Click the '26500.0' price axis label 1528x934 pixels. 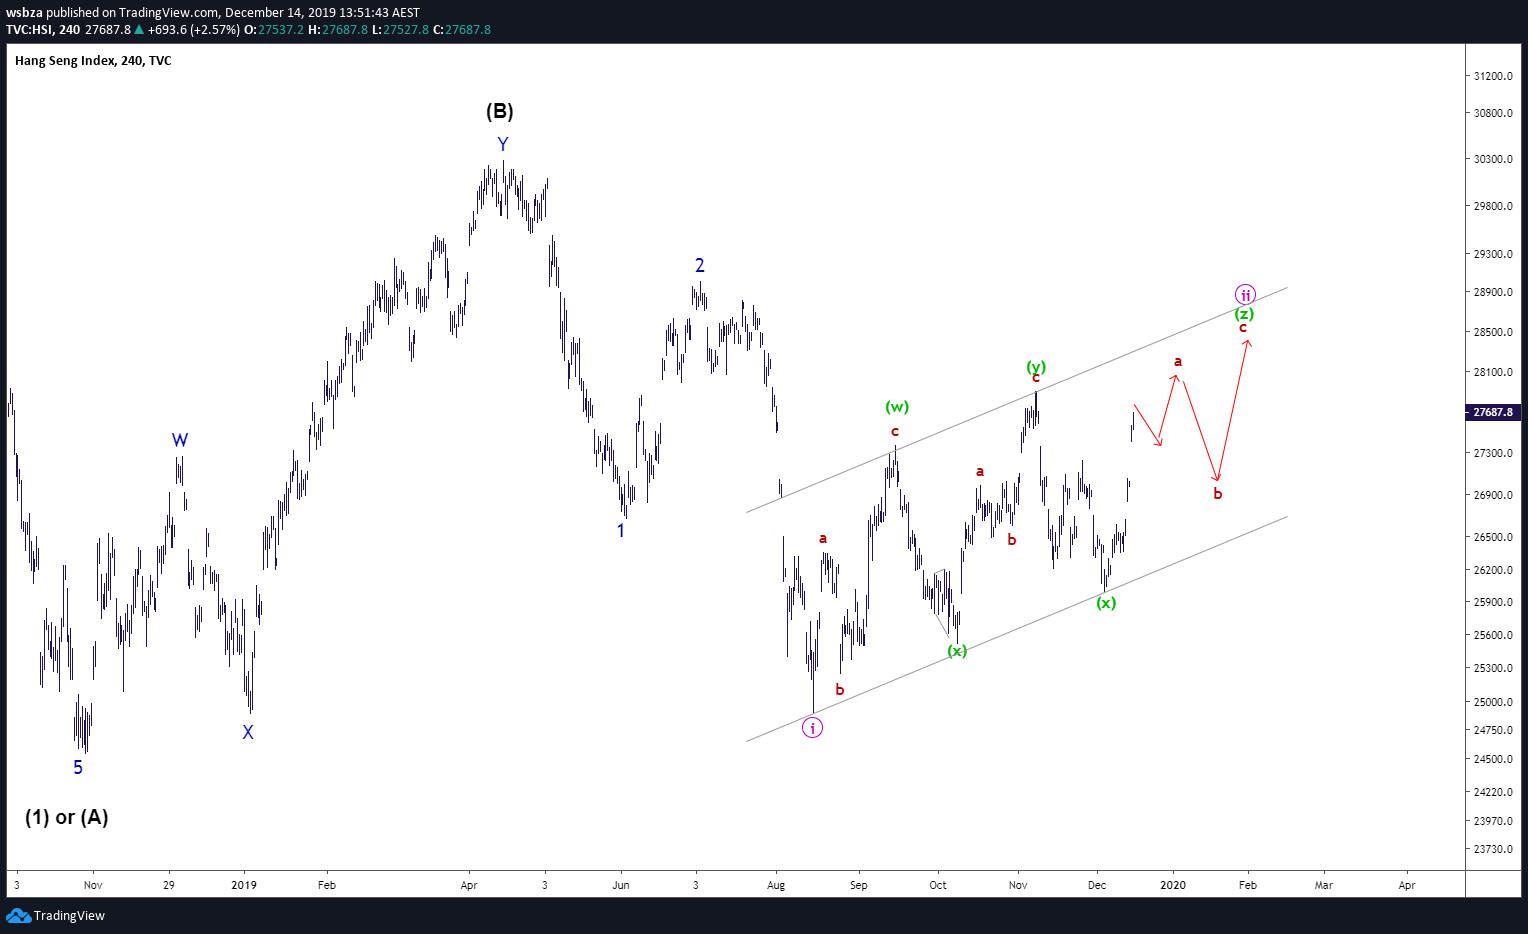tap(1493, 537)
